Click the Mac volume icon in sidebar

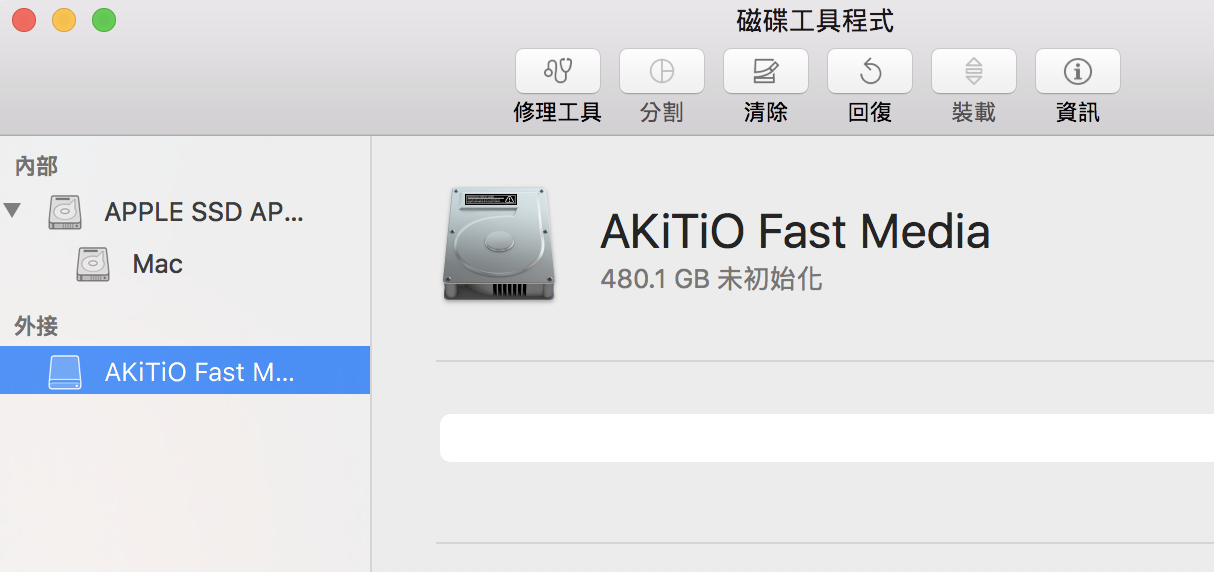click(x=93, y=264)
